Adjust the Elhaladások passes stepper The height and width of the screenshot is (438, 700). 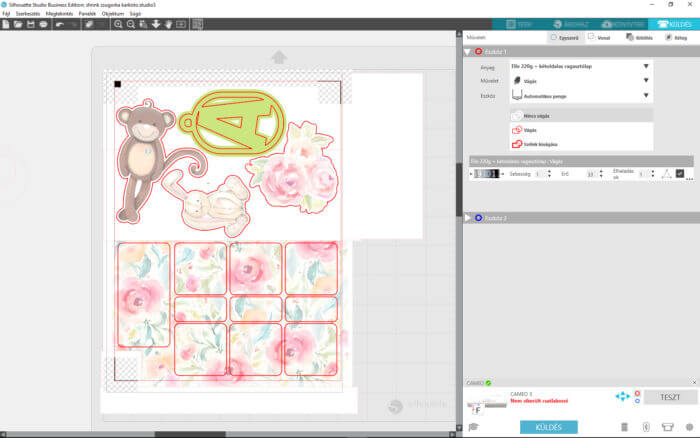click(x=653, y=174)
